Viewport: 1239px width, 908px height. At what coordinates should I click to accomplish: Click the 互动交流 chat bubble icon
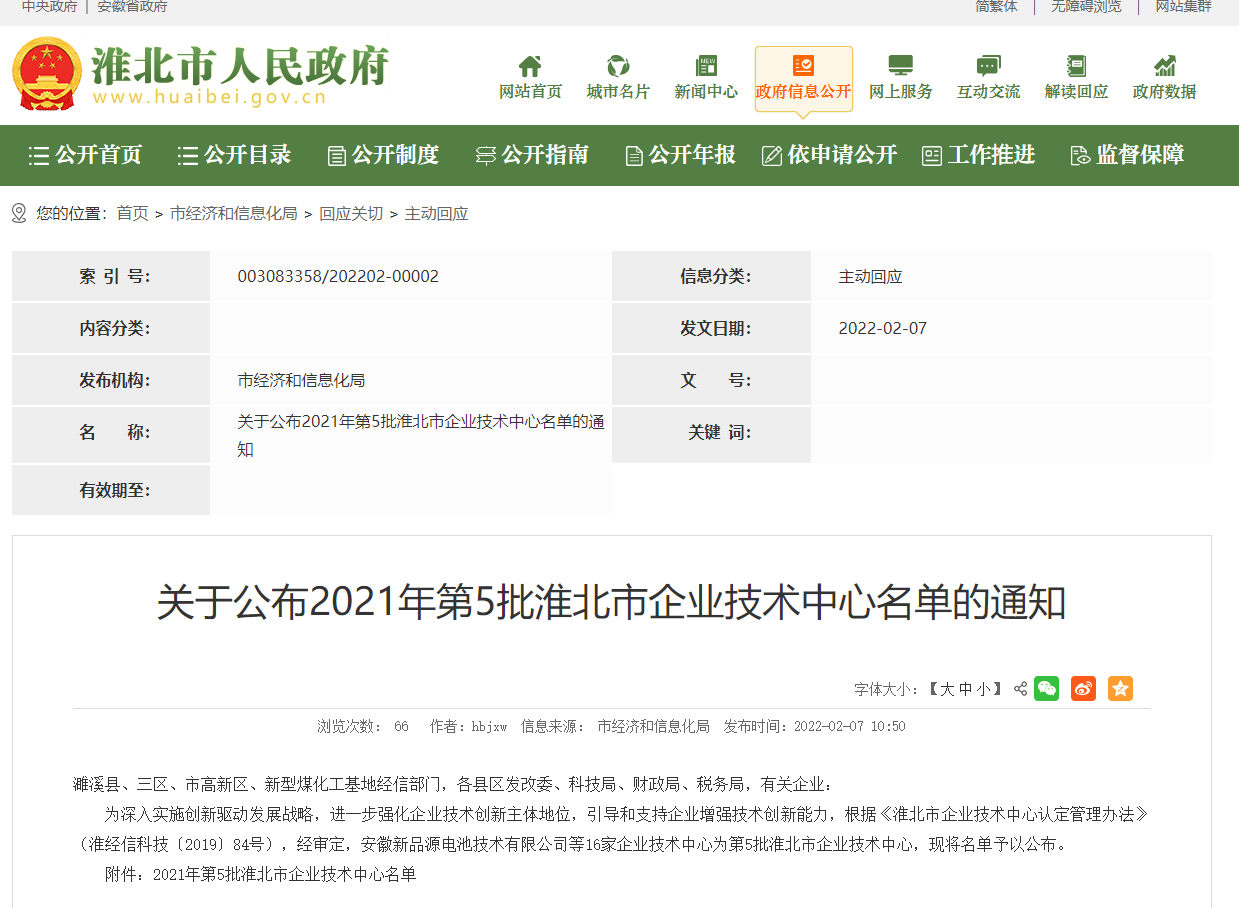pyautogui.click(x=988, y=66)
